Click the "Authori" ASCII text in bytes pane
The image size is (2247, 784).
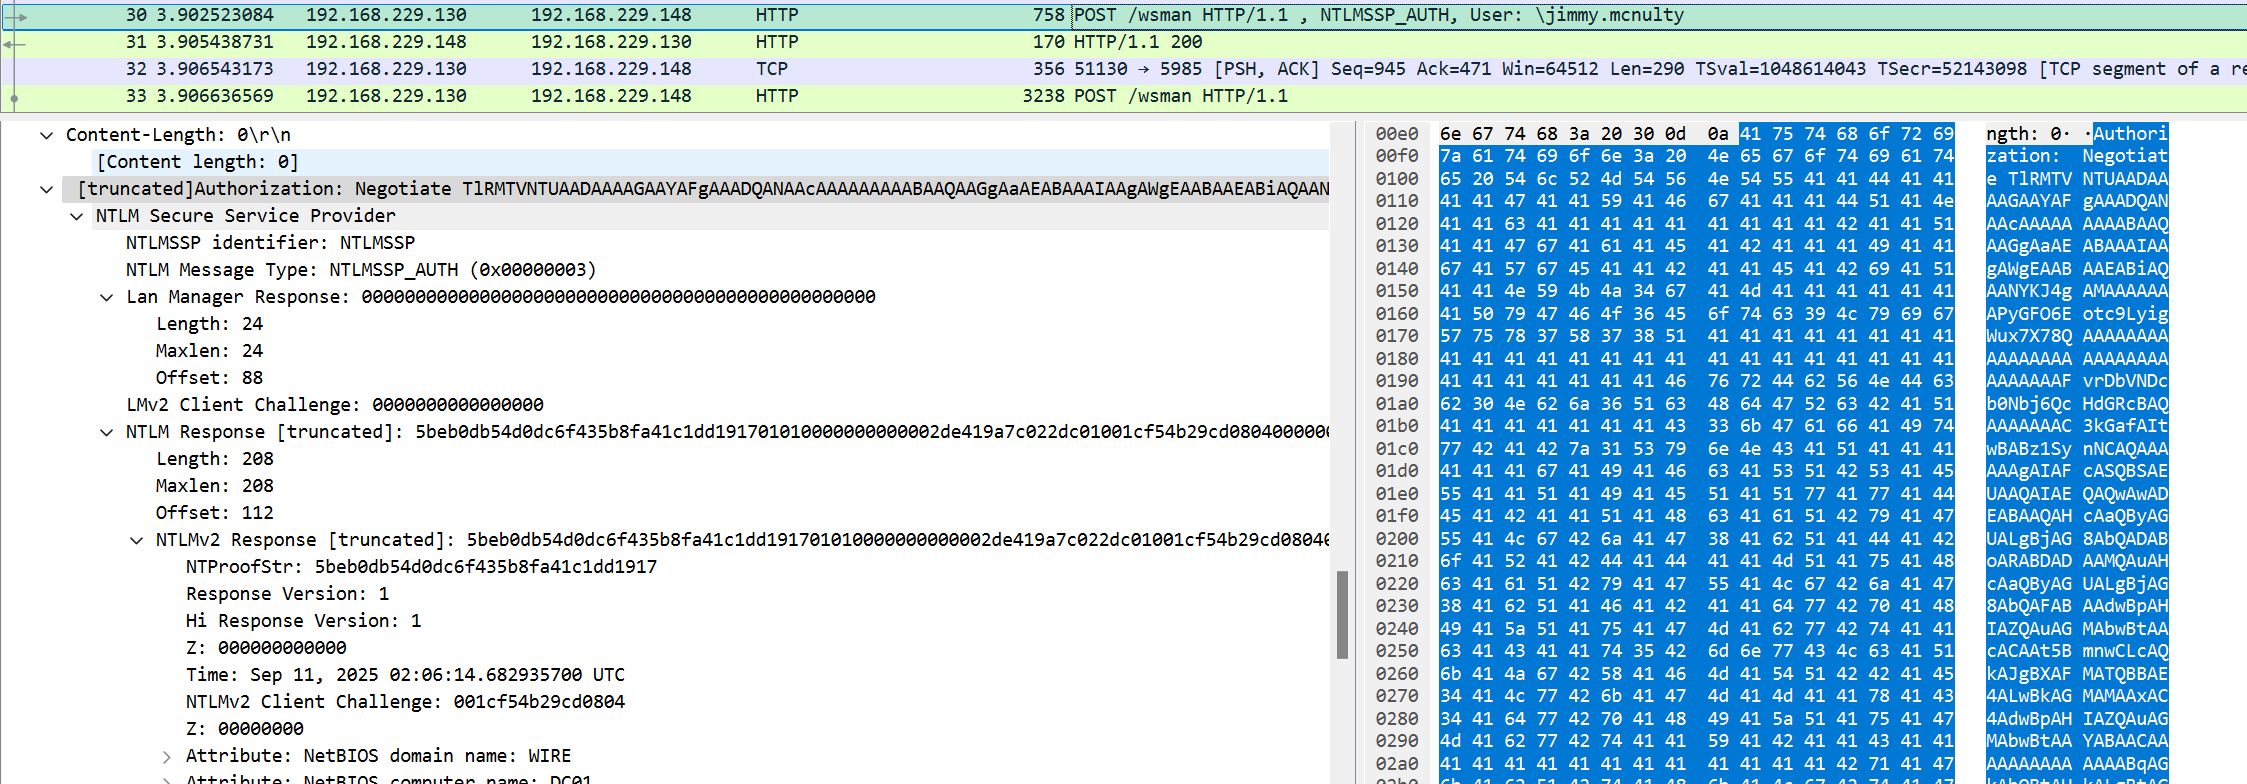[2130, 134]
